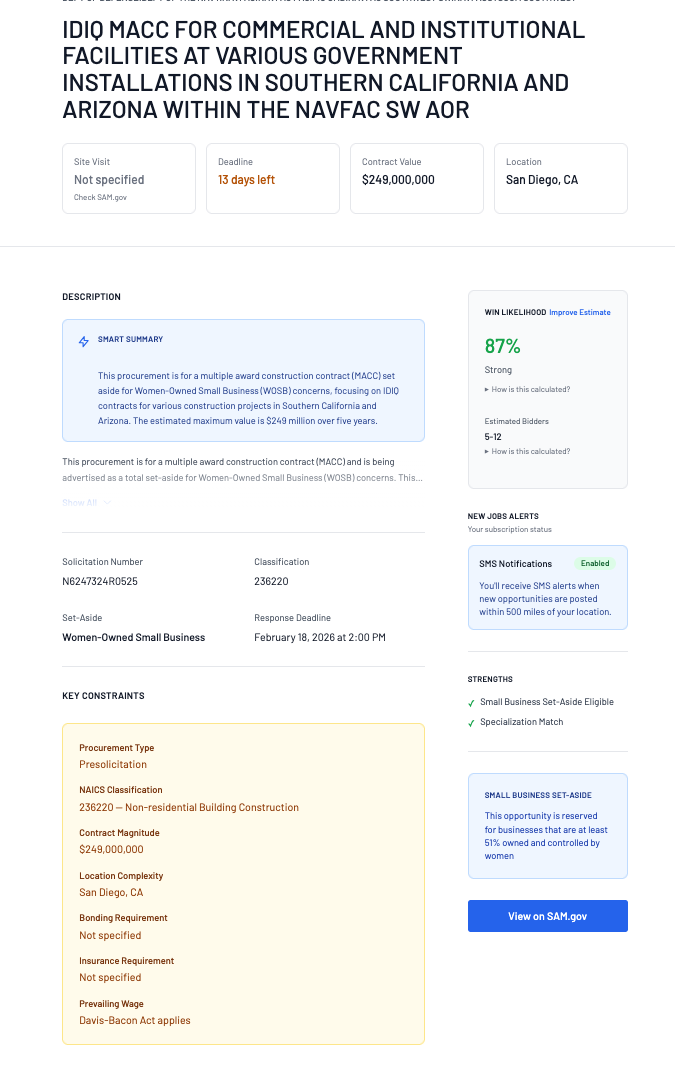This screenshot has width=675, height=1066.
Task: Click the checkmark beside Specialization Match
Action: click(x=471, y=723)
